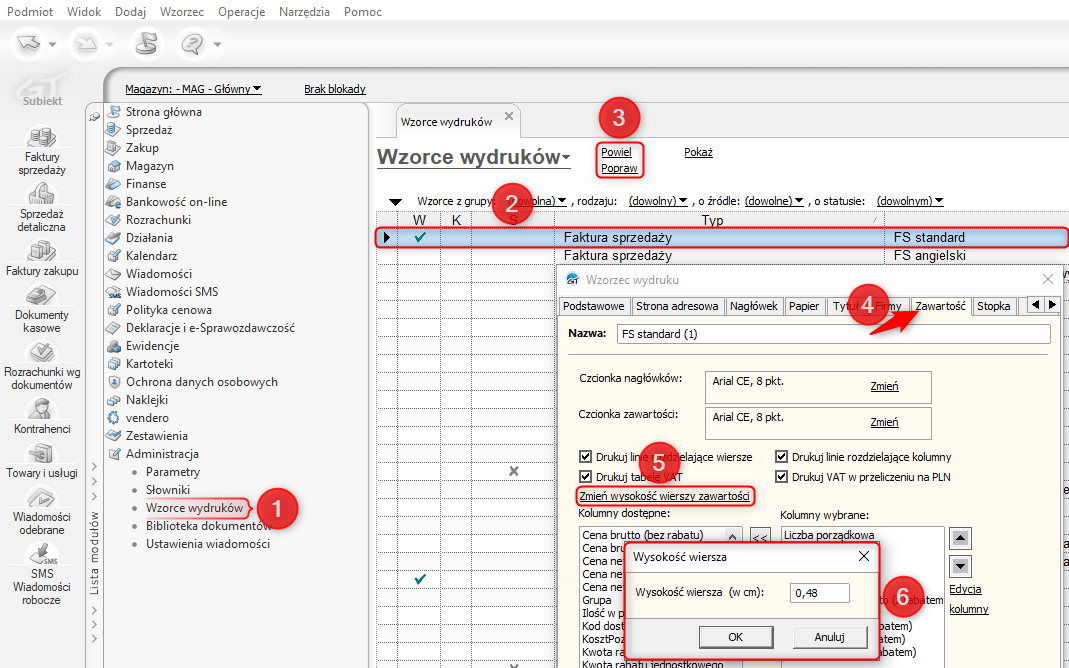The width and height of the screenshot is (1069, 668).
Task: Open the Operacje menu
Action: click(x=241, y=12)
